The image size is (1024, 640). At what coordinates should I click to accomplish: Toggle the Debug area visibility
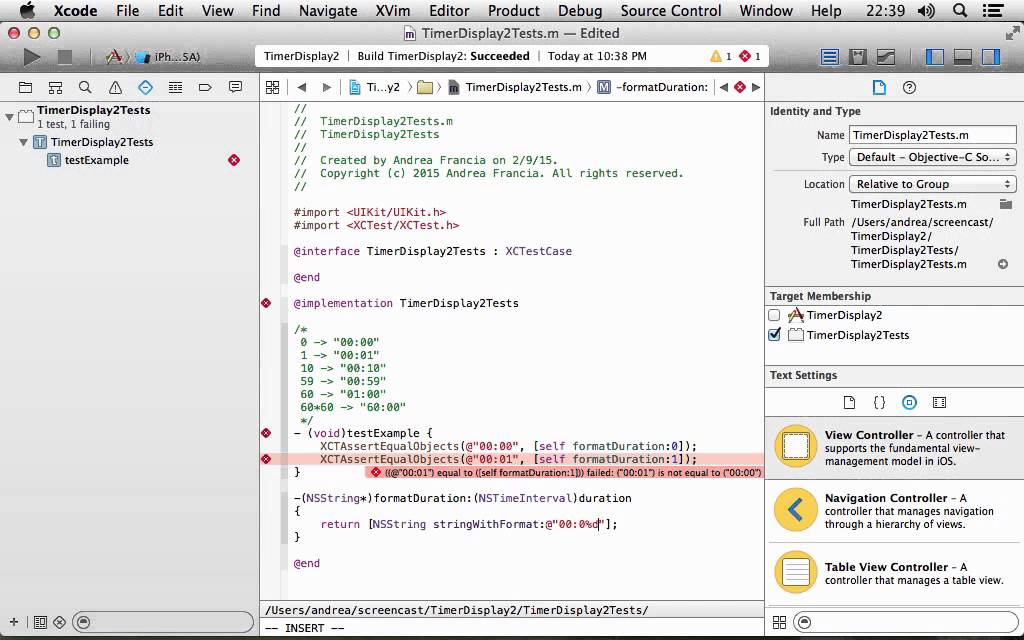click(x=963, y=57)
